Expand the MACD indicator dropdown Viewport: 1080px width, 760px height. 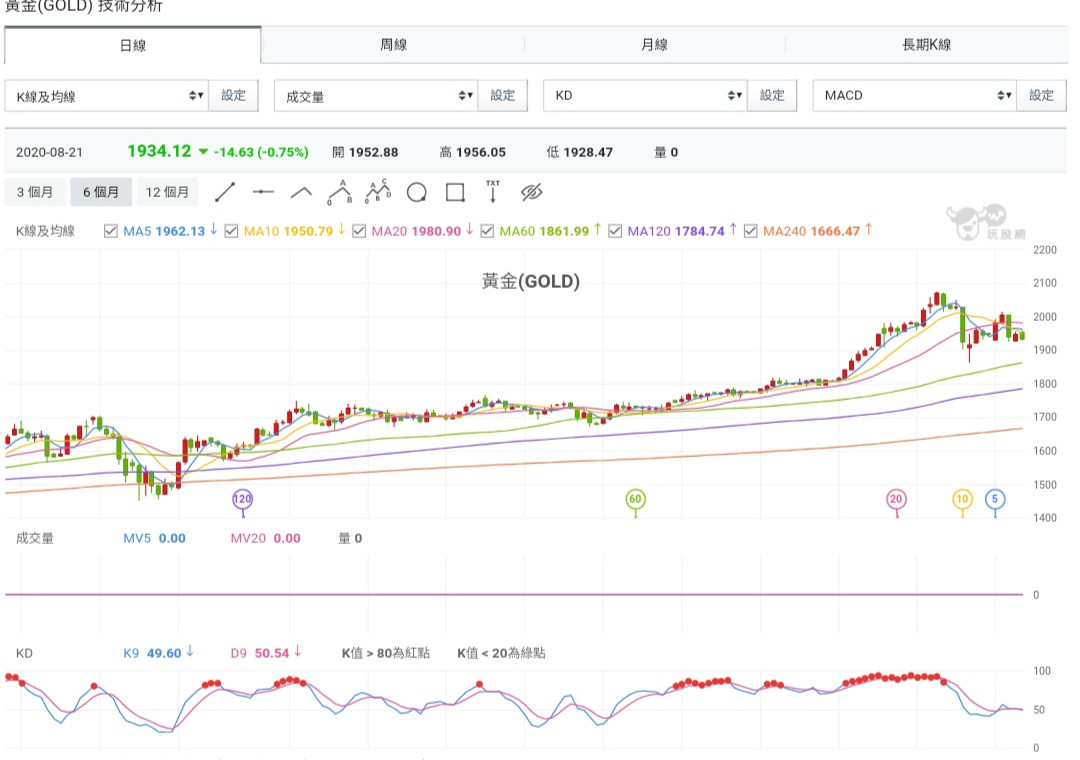point(914,96)
